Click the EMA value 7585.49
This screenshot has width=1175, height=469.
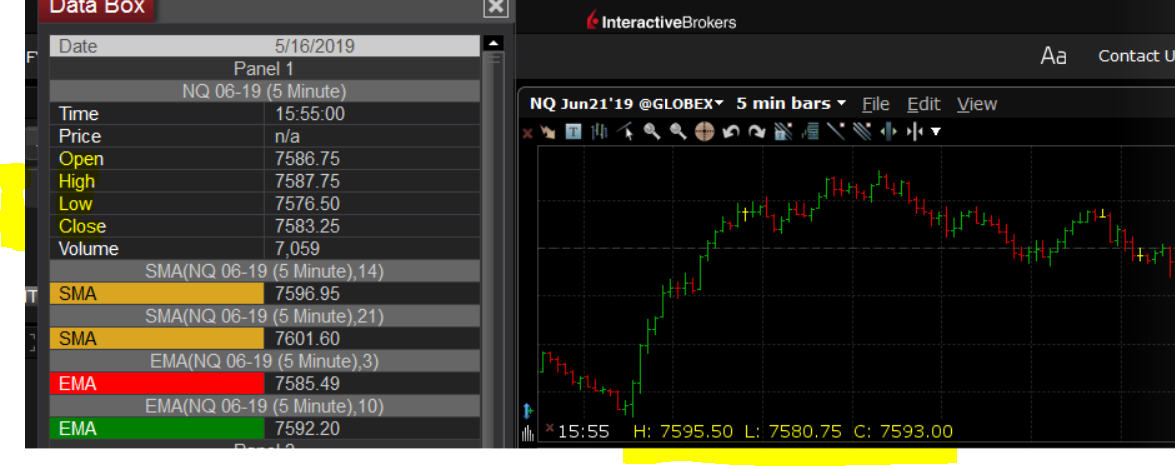click(307, 384)
